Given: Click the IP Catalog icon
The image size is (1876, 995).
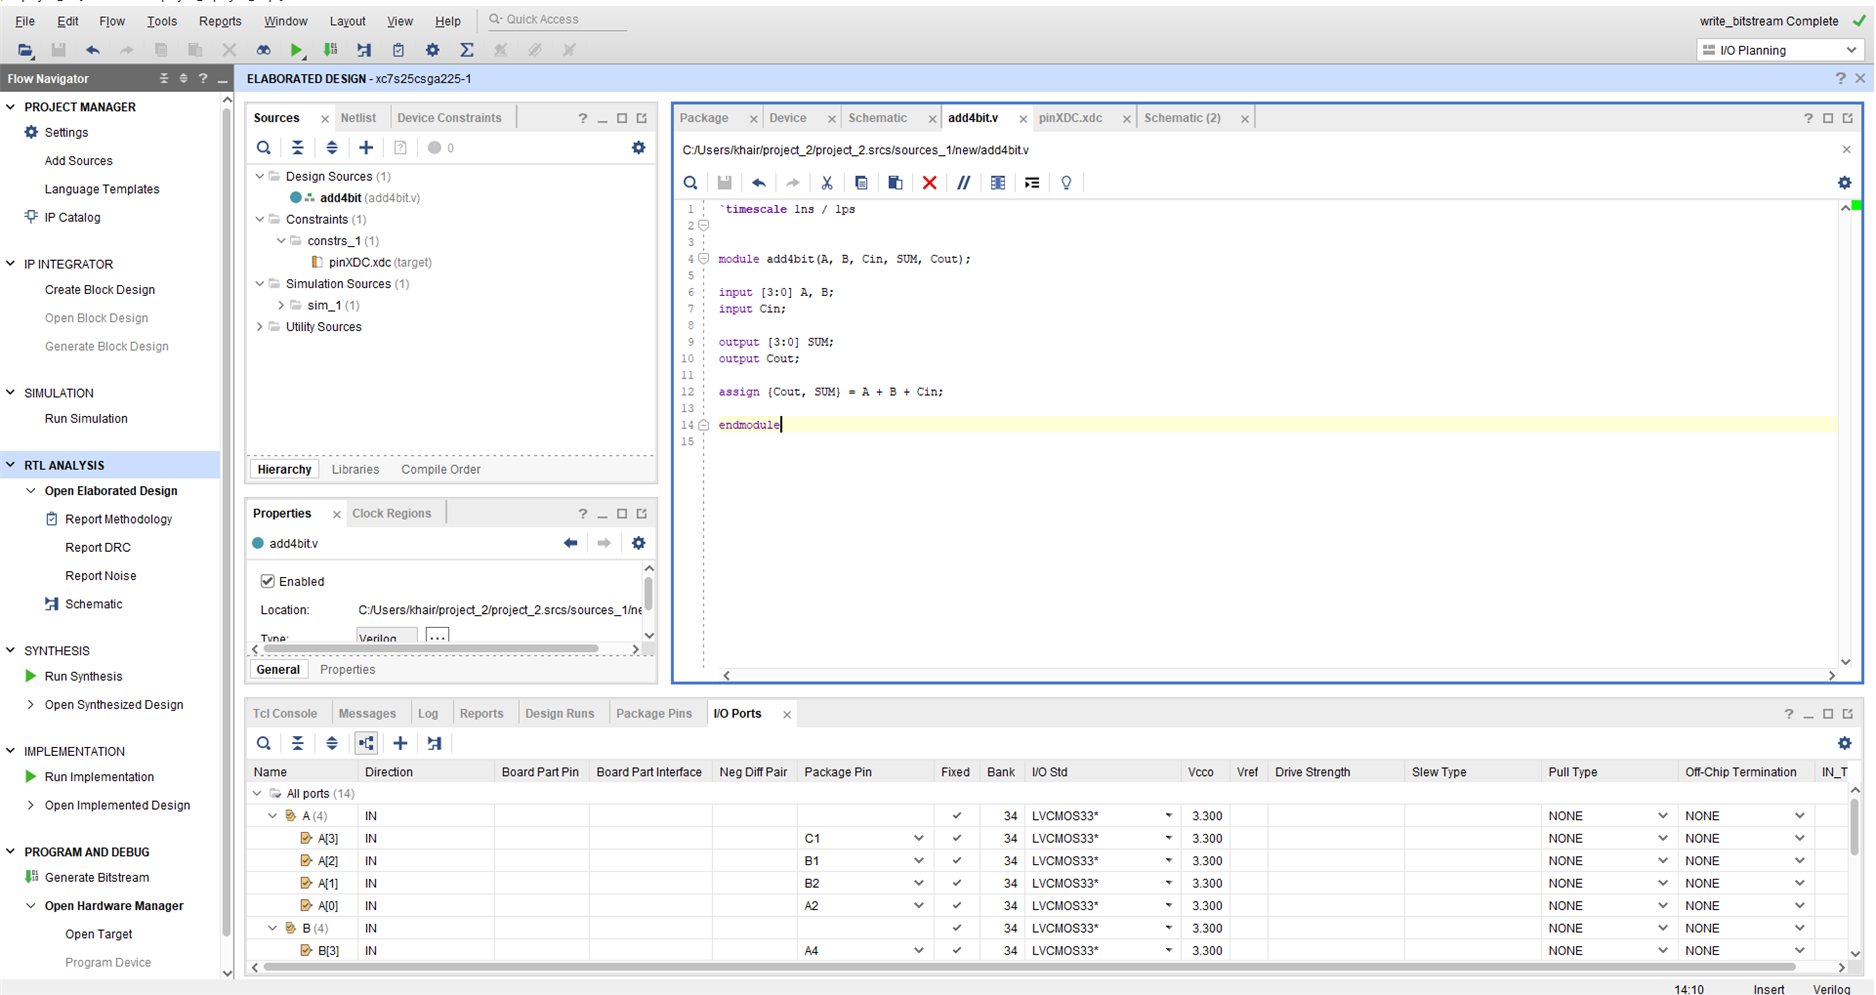Looking at the screenshot, I should pyautogui.click(x=31, y=217).
